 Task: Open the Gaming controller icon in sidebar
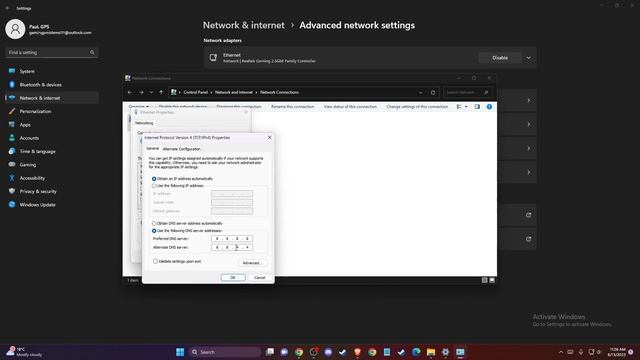pos(12,164)
